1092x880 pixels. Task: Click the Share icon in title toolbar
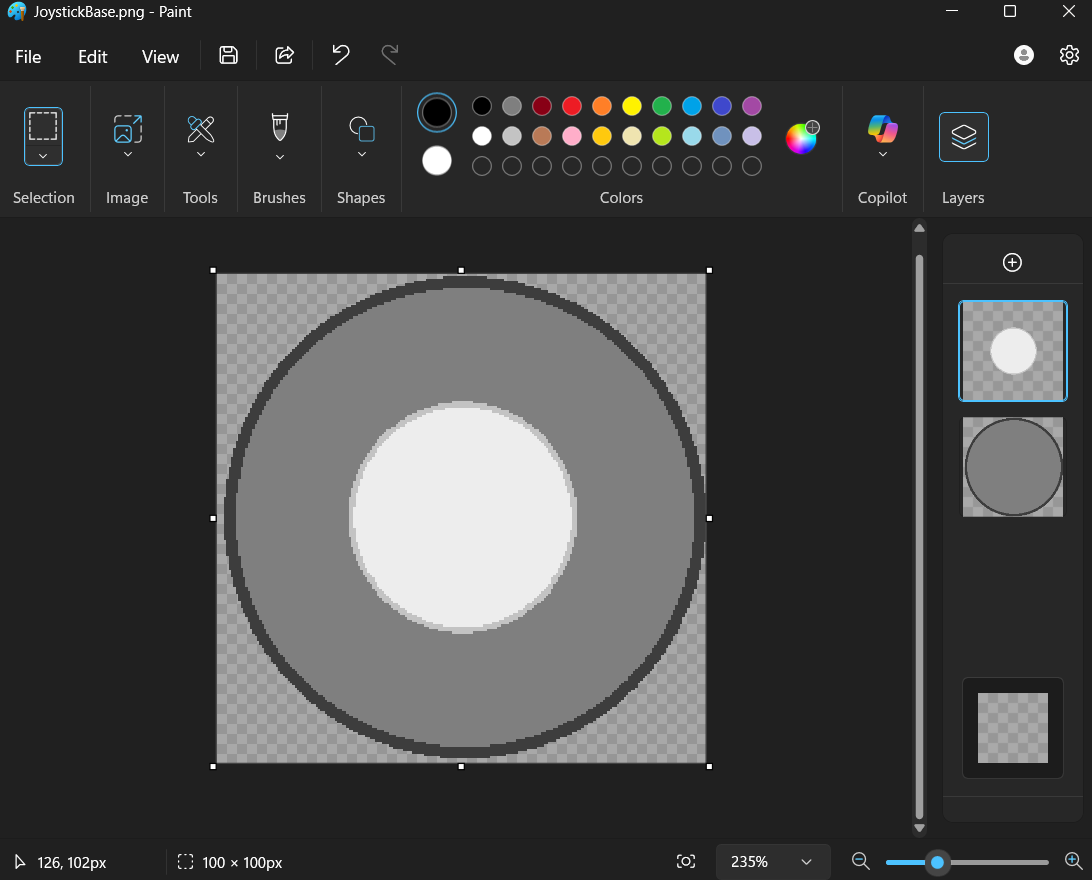(x=285, y=56)
